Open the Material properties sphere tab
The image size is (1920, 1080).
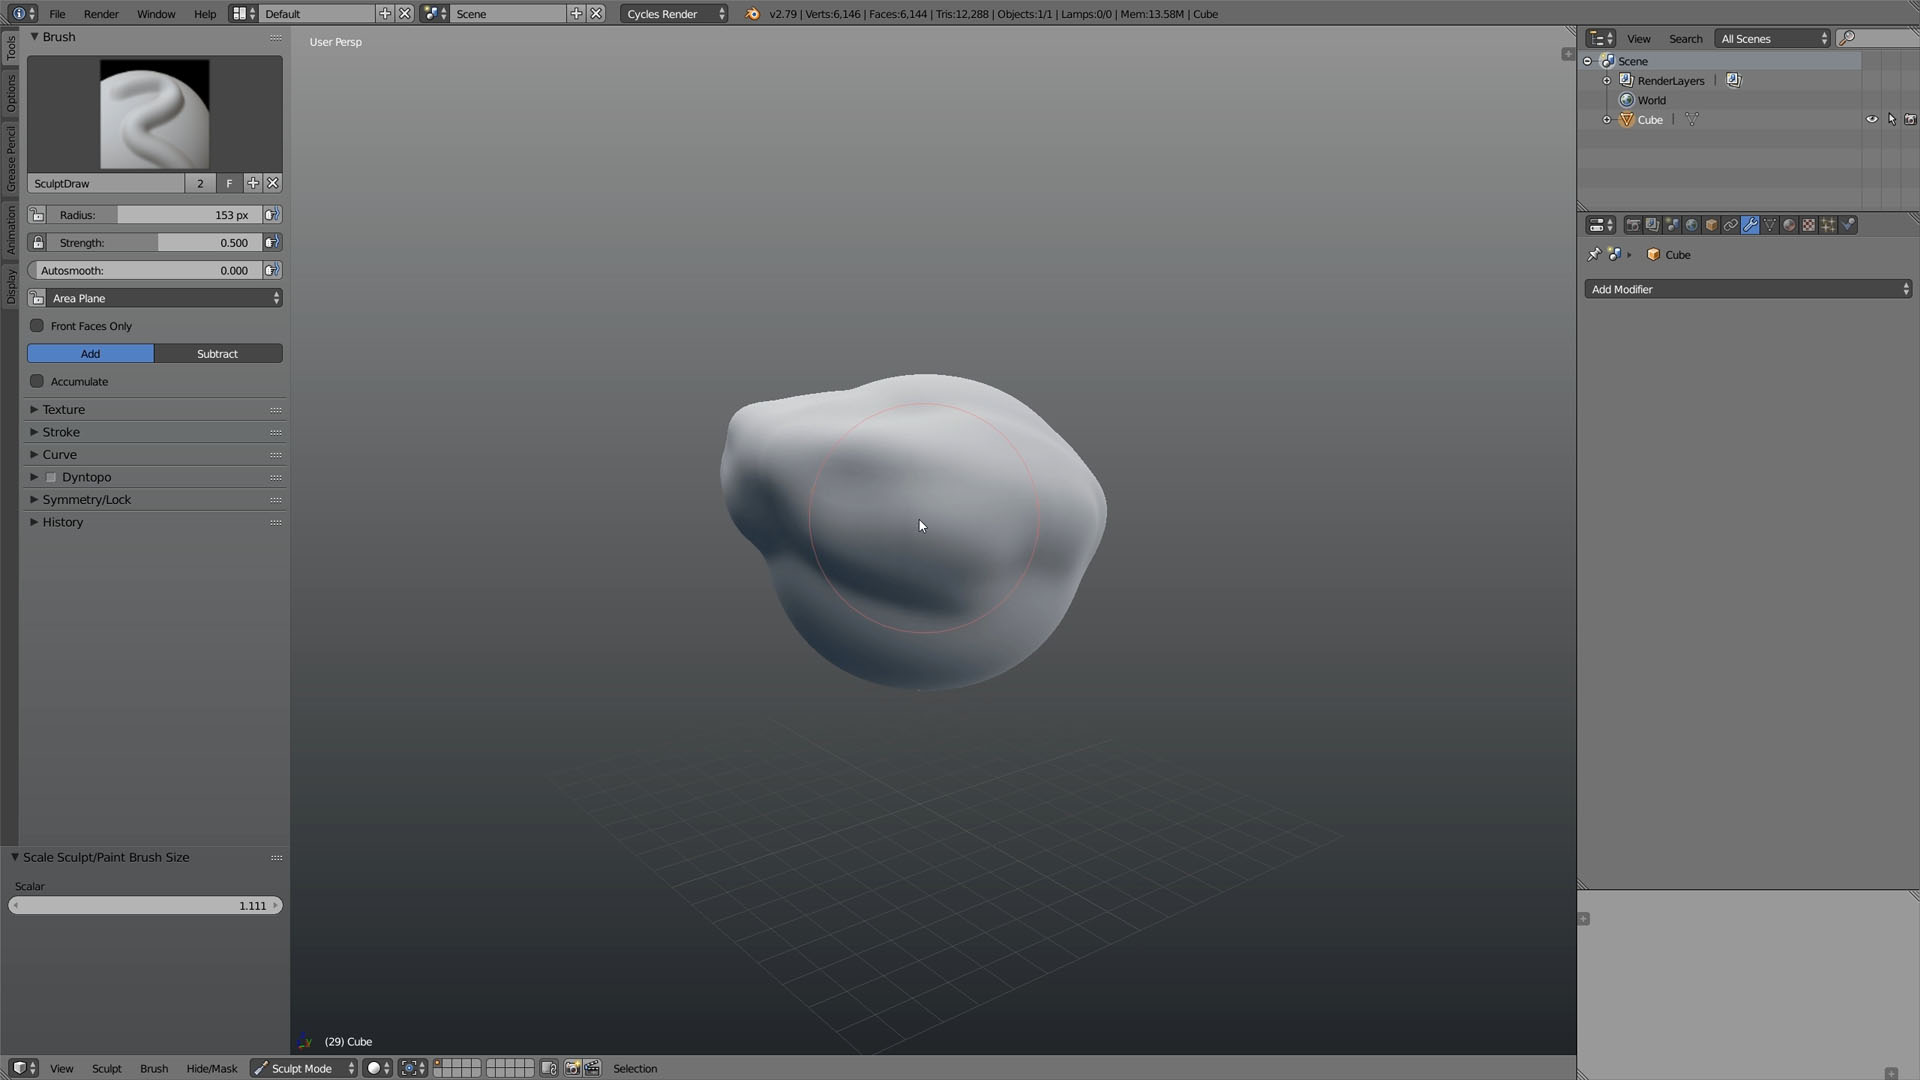coord(1789,225)
